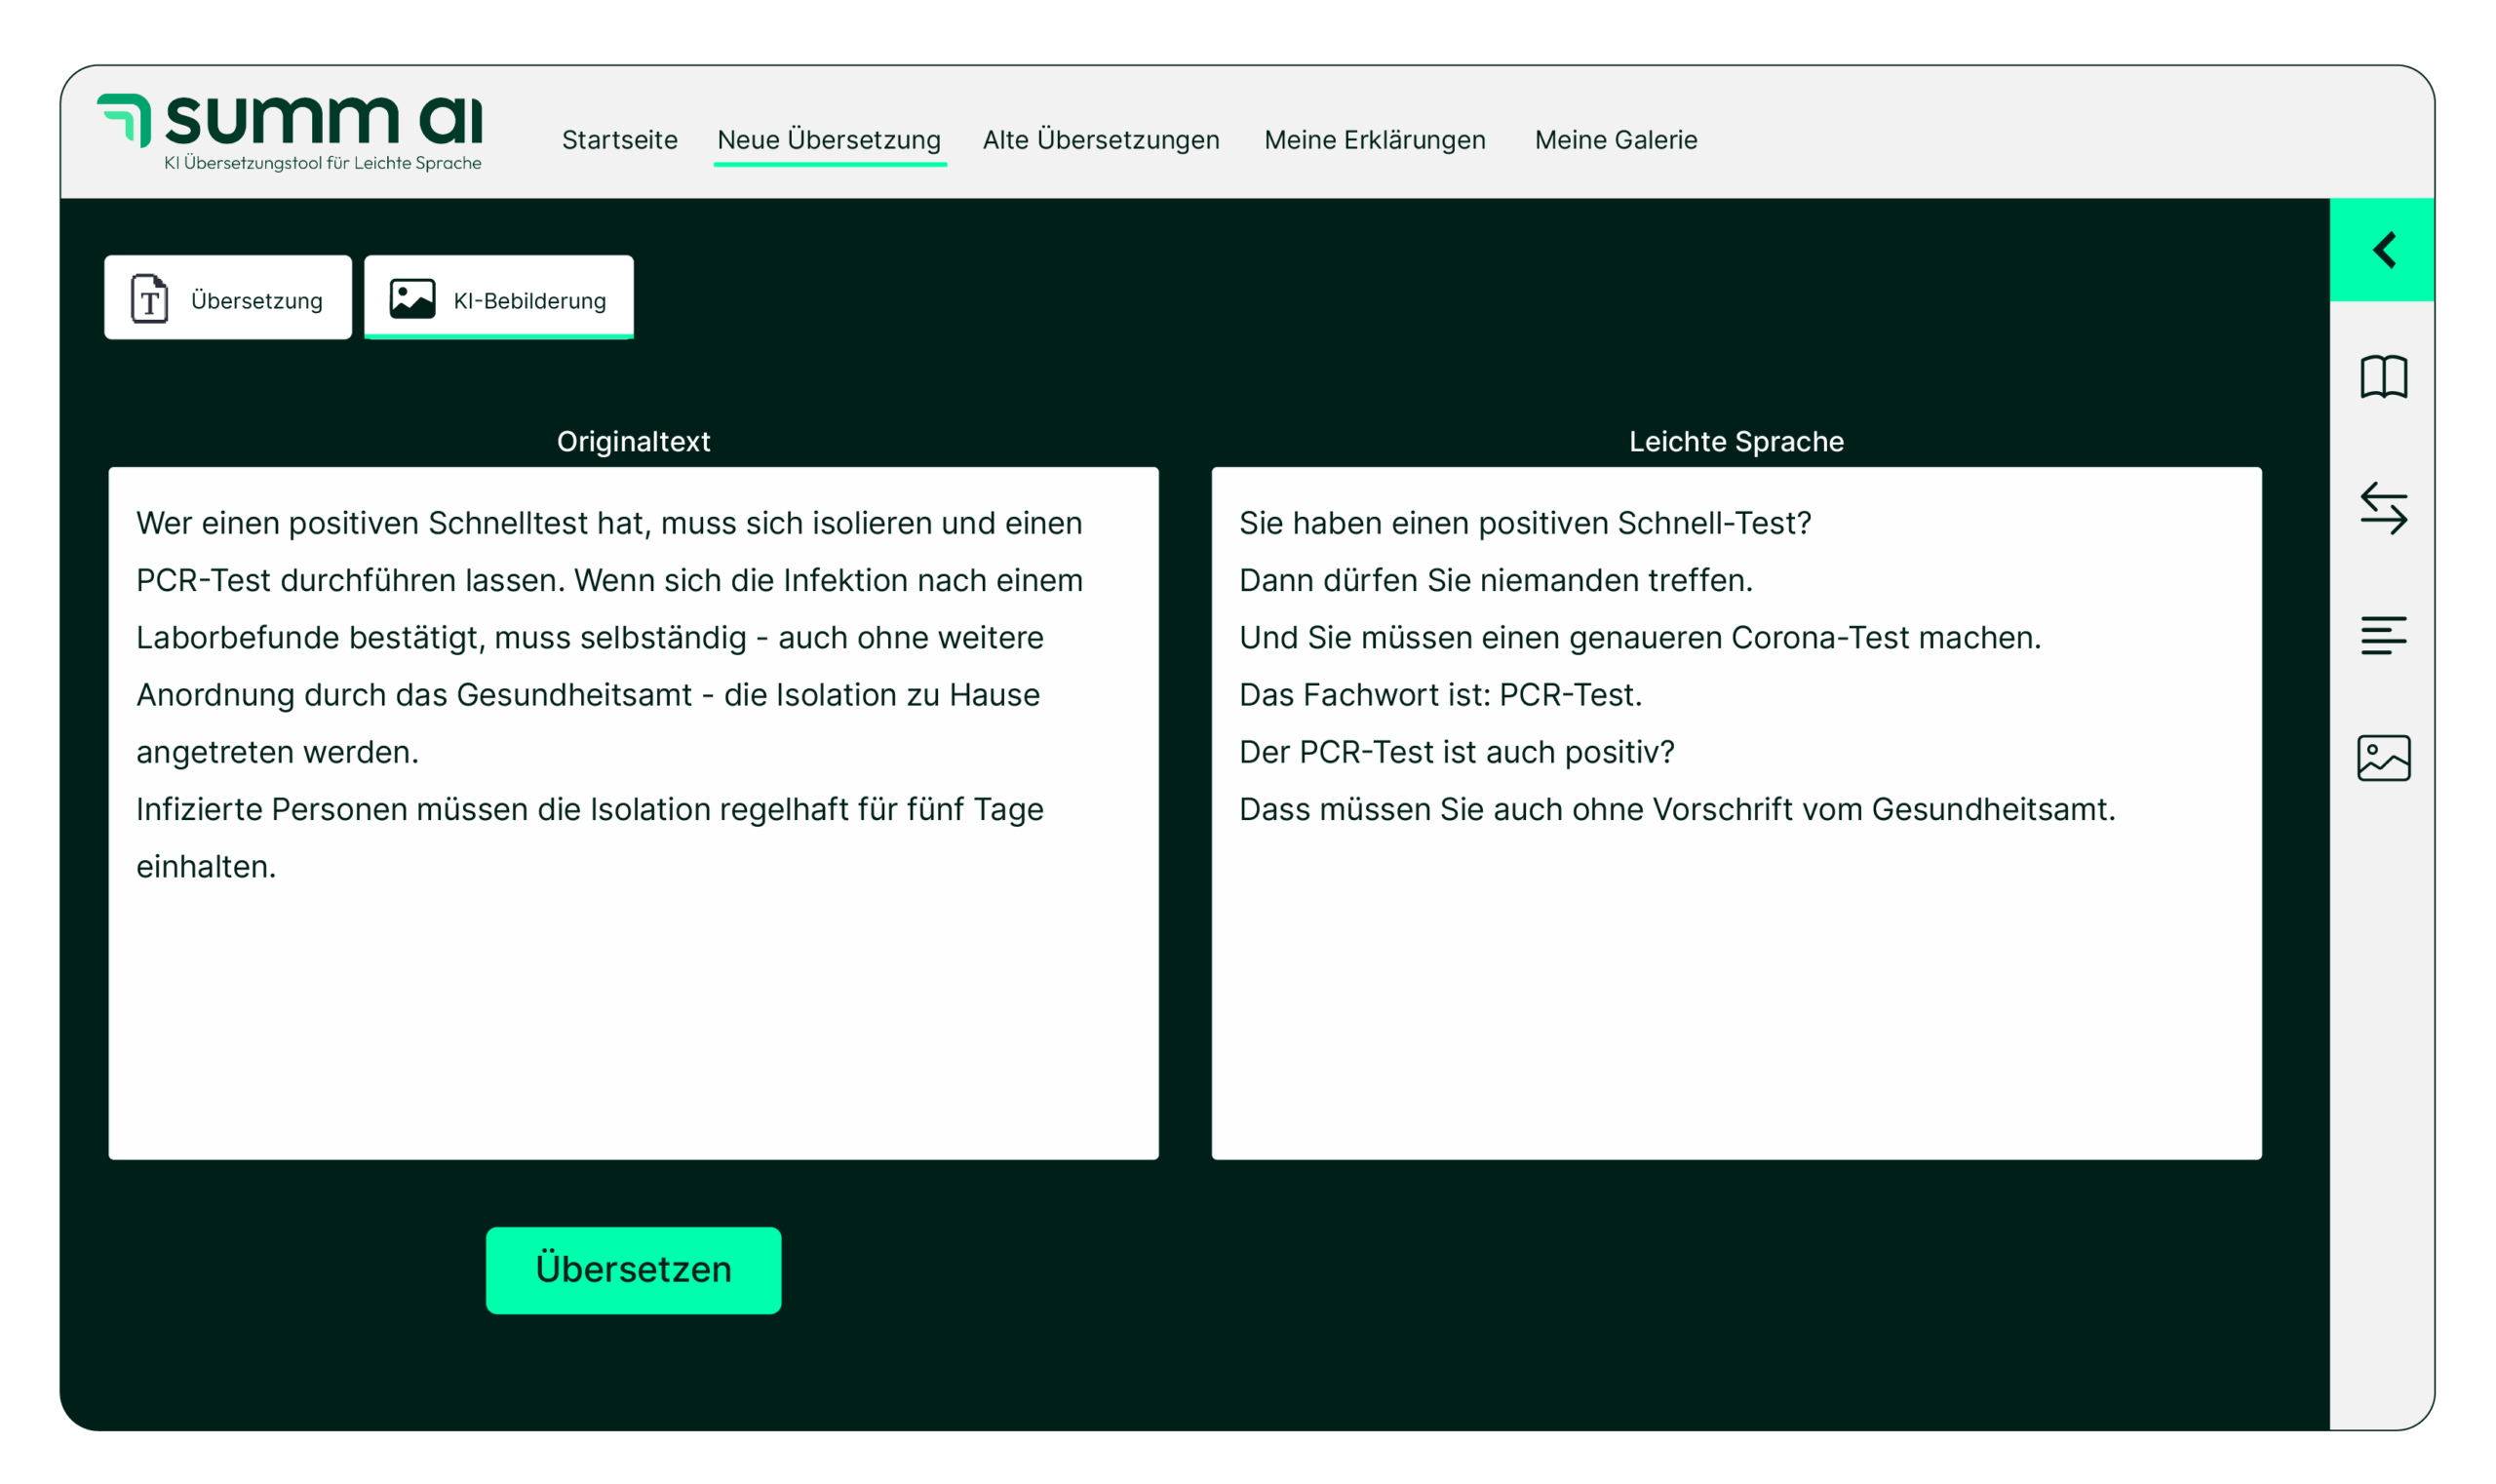The height and width of the screenshot is (1484, 2496).
Task: Open Neue Übersetzung navigation item
Action: point(828,140)
